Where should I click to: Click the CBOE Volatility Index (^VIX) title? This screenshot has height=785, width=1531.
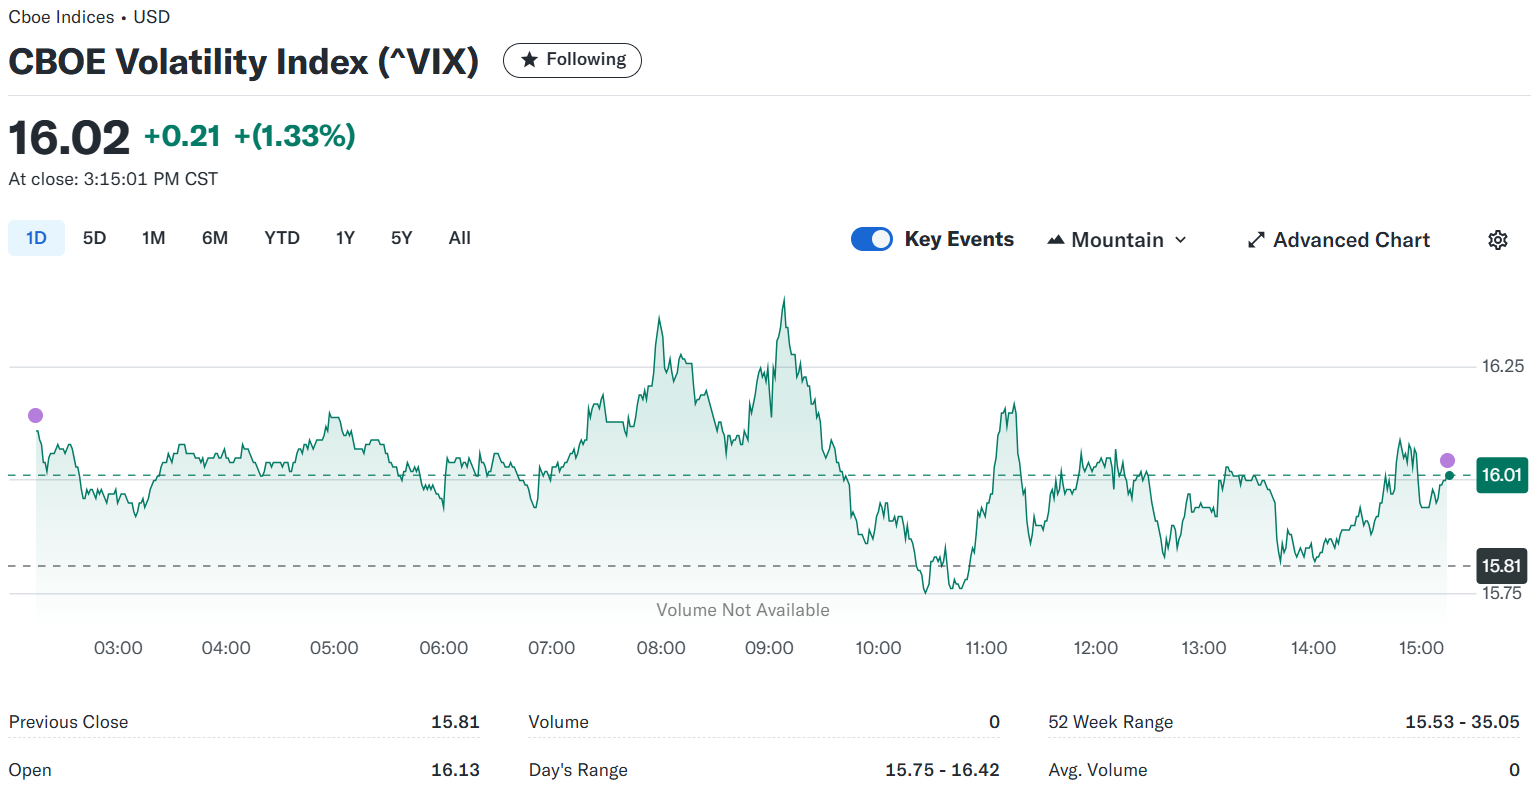(244, 62)
